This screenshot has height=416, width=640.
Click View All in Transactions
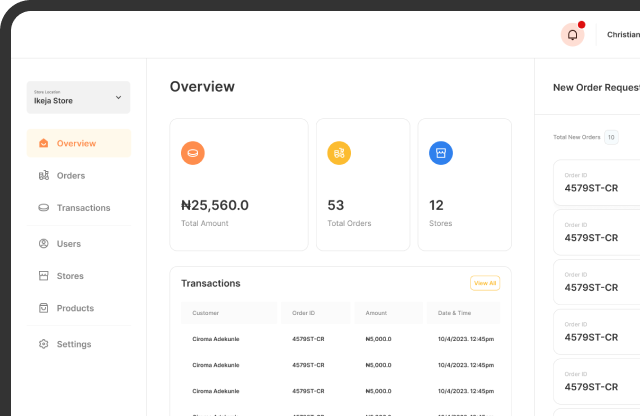click(484, 283)
